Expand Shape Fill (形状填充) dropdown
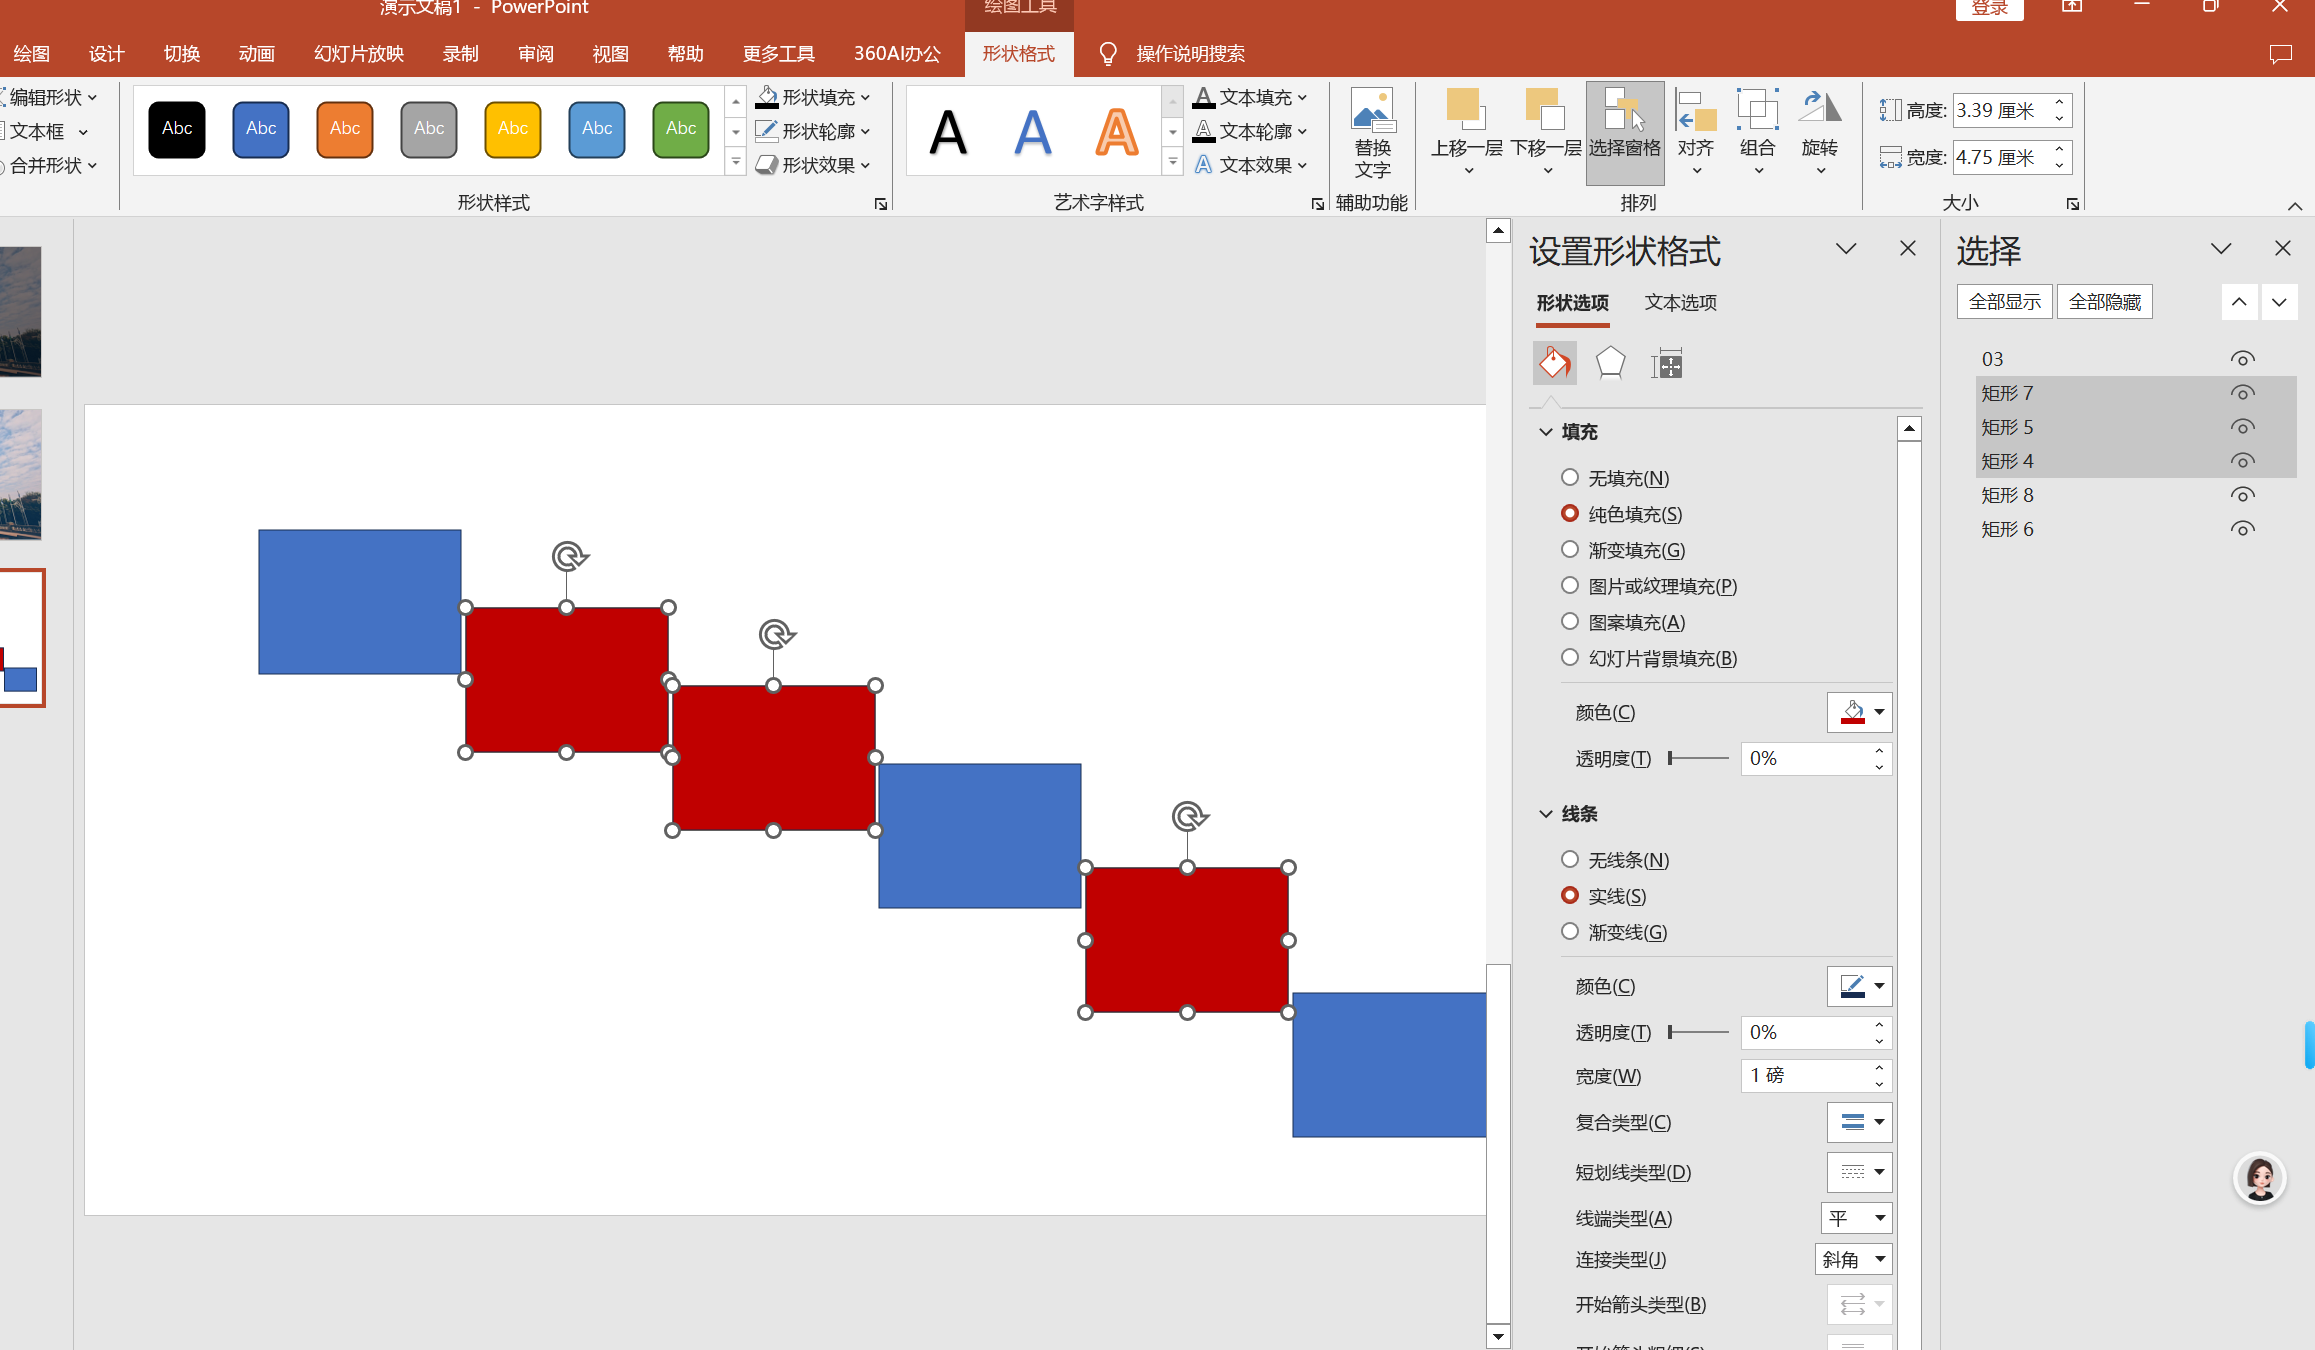Screen dimensions: 2315x1350 [866, 97]
